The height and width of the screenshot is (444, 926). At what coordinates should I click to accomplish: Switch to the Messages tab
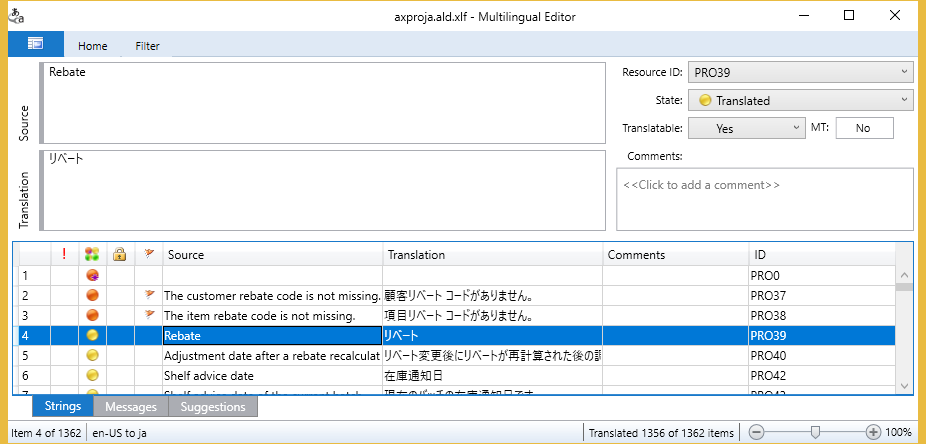click(130, 407)
